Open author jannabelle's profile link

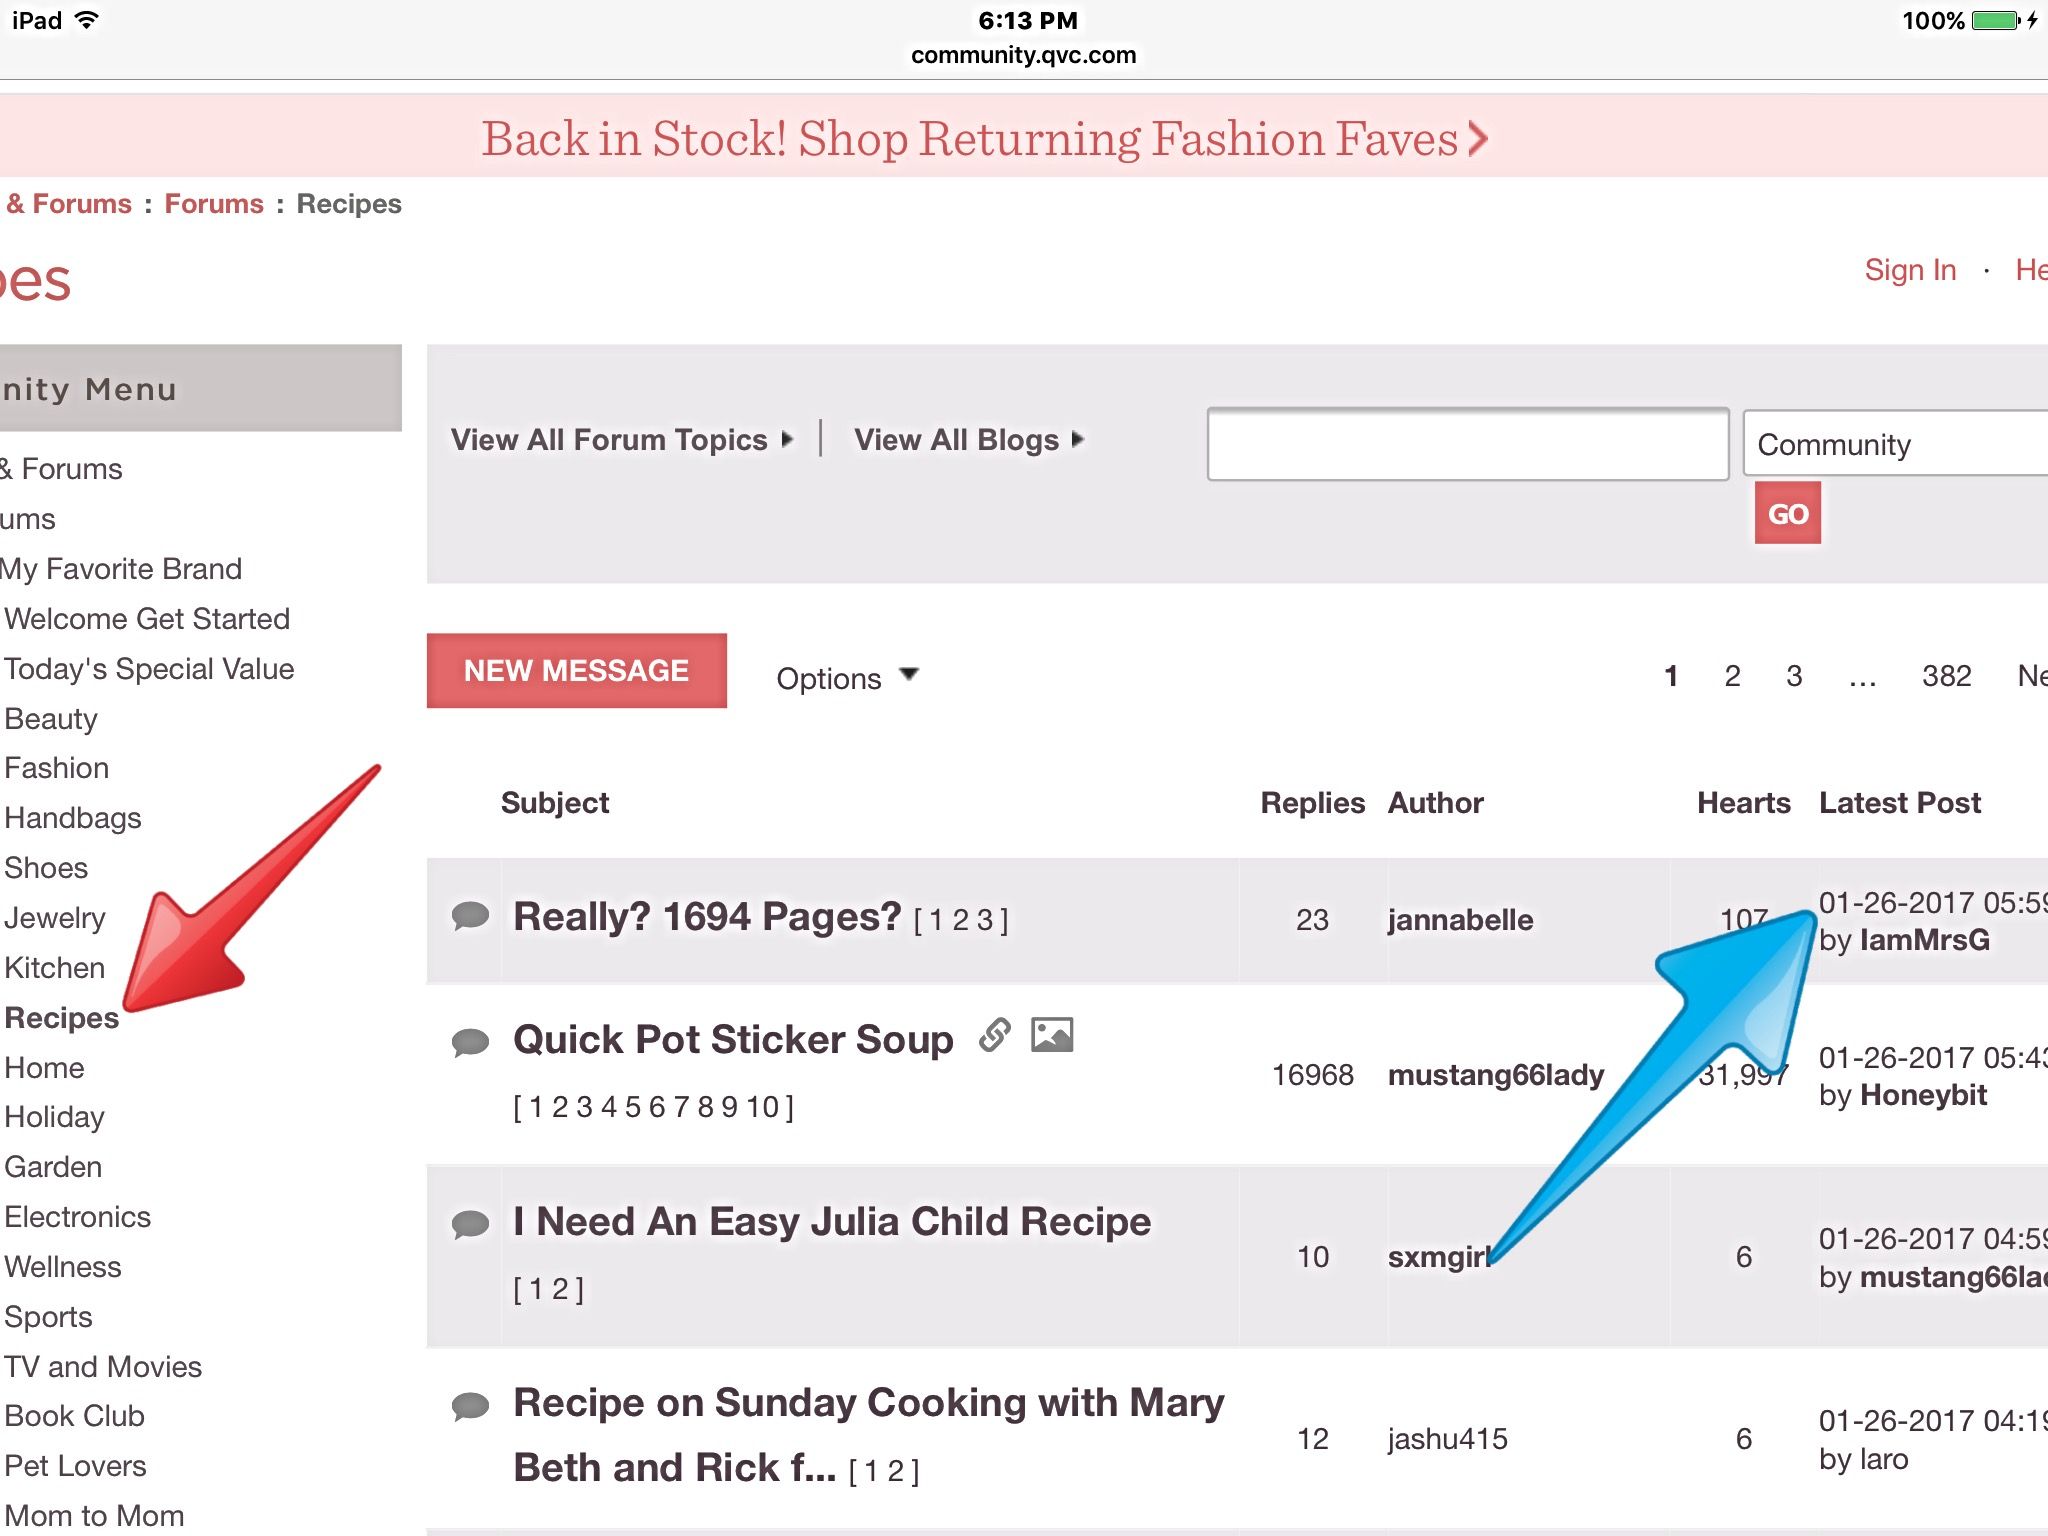coord(1459,920)
